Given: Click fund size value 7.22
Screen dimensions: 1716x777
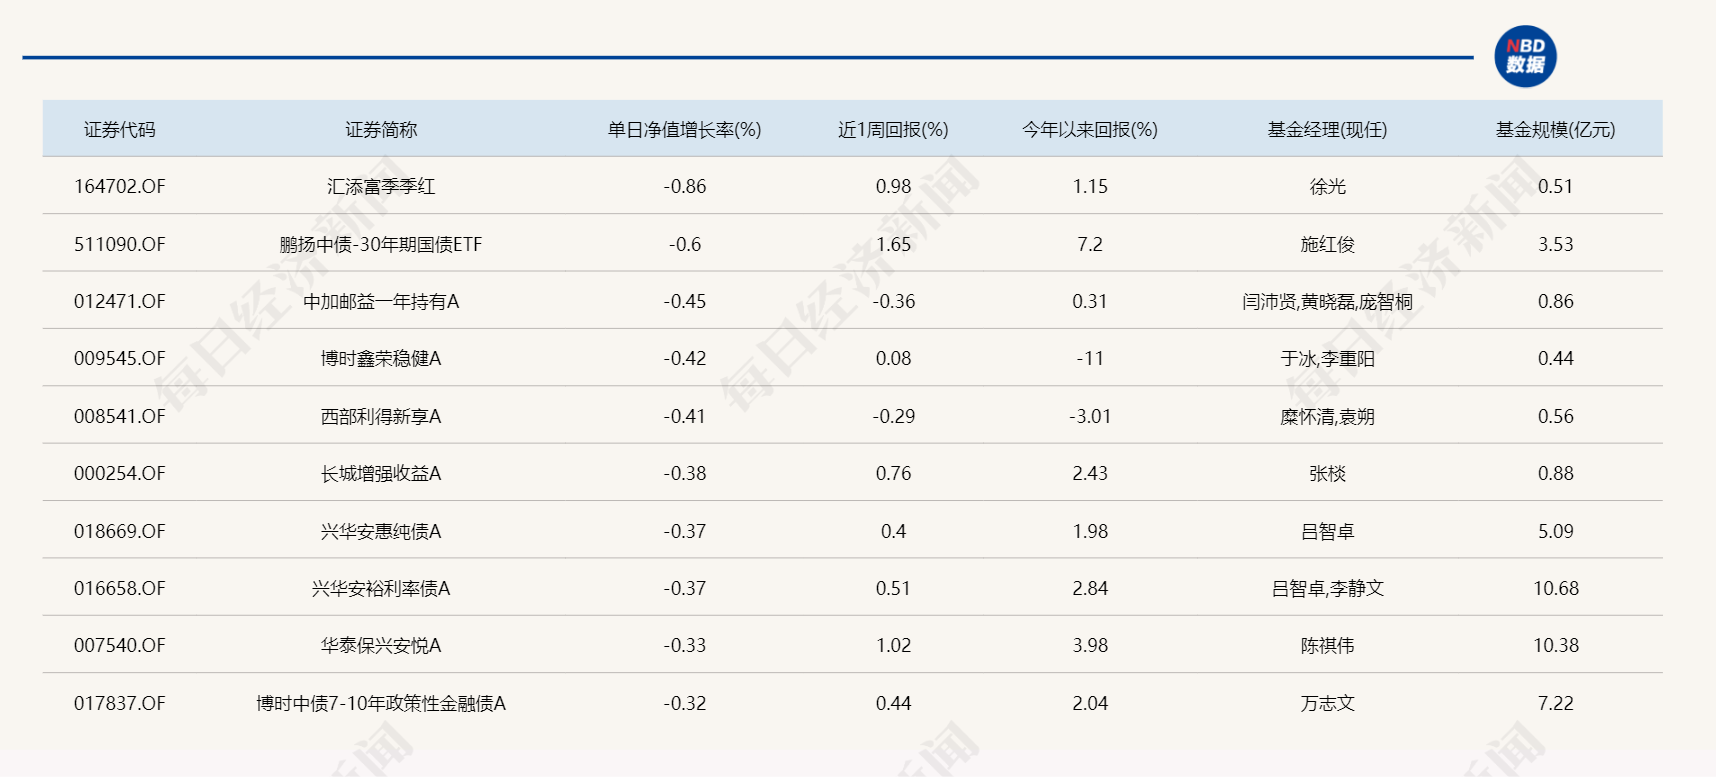Looking at the screenshot, I should coord(1556,703).
